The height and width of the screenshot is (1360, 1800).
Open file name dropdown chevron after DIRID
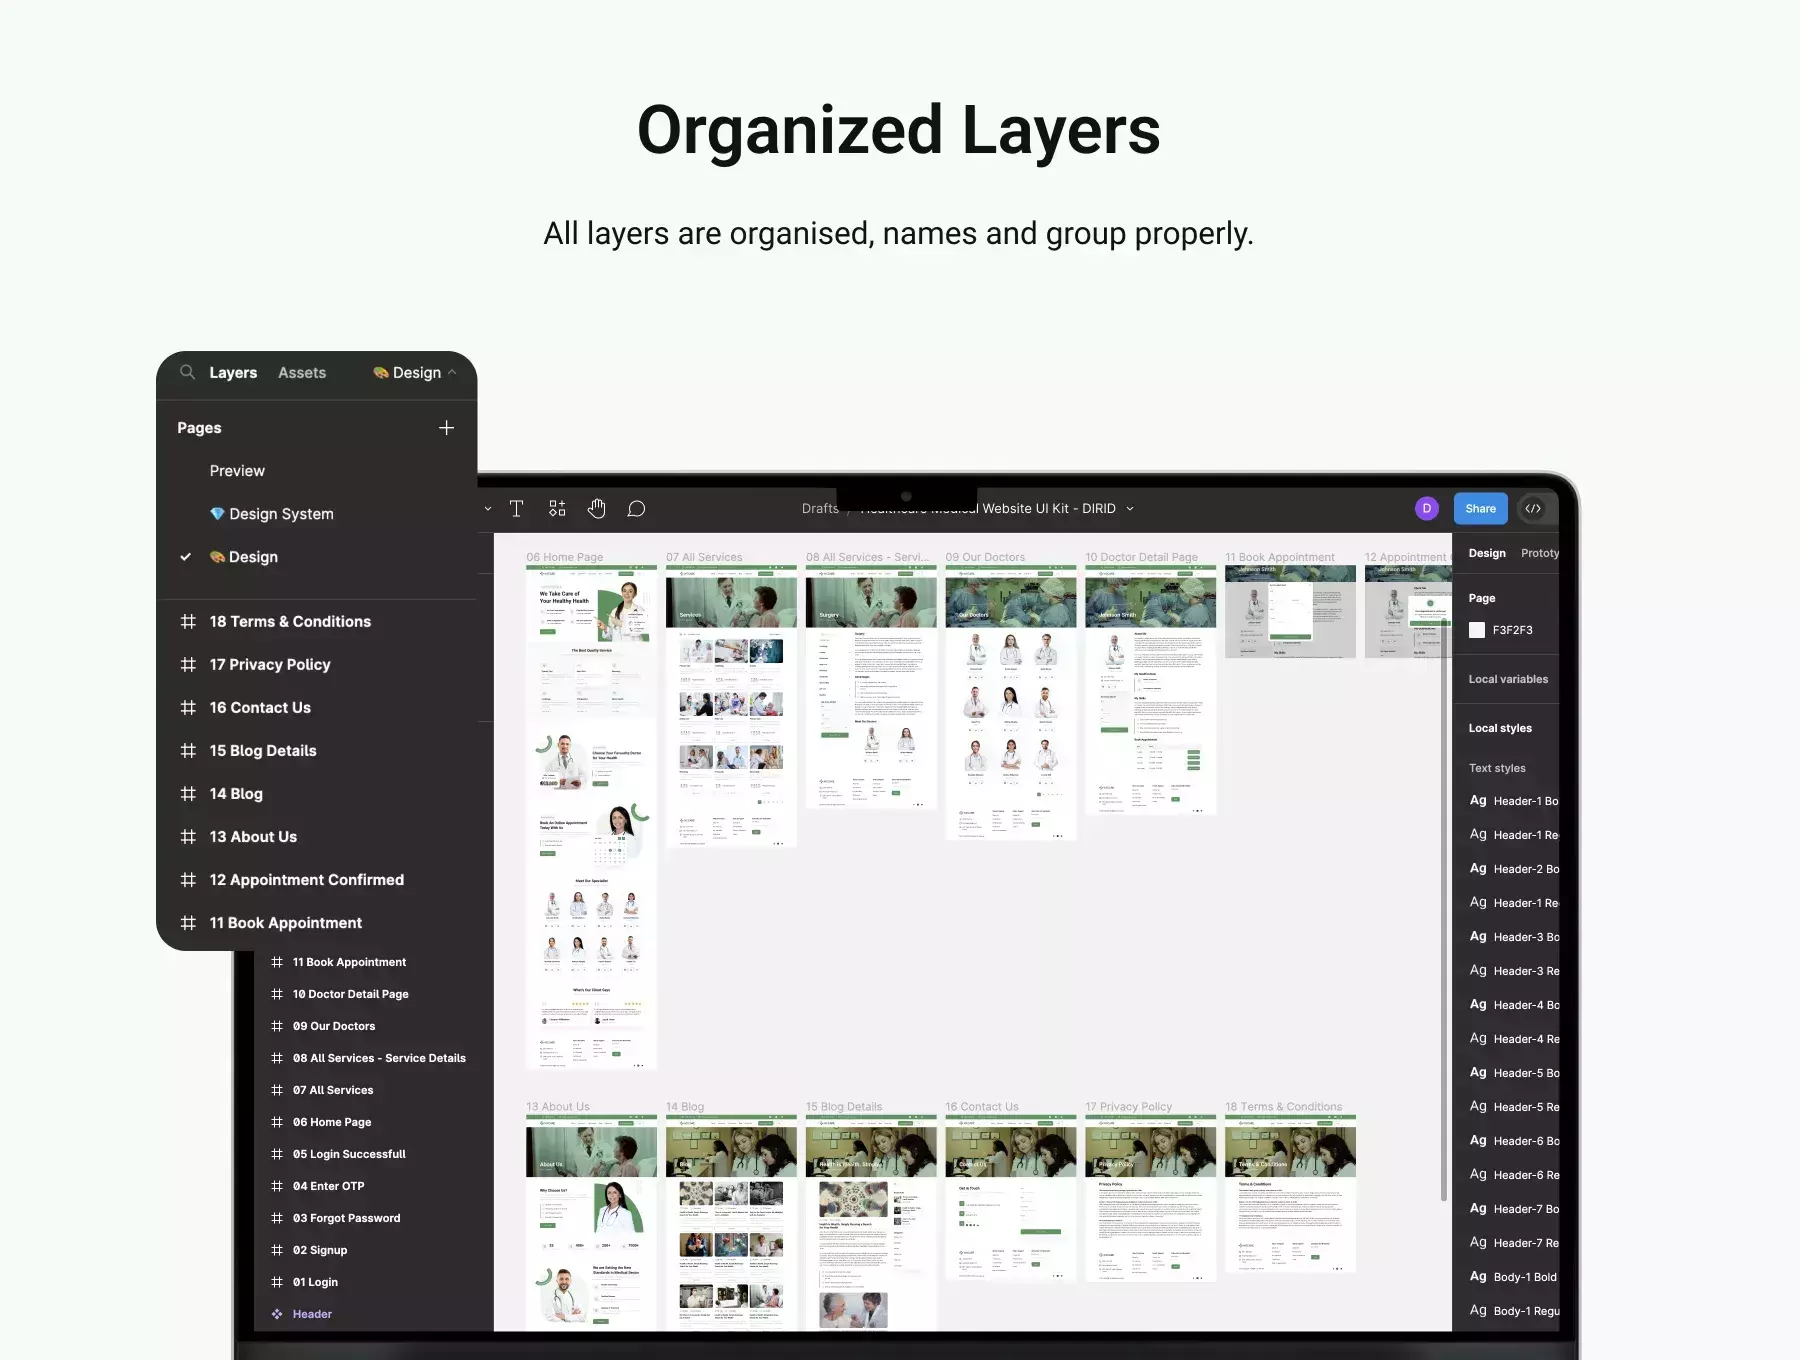[1130, 509]
